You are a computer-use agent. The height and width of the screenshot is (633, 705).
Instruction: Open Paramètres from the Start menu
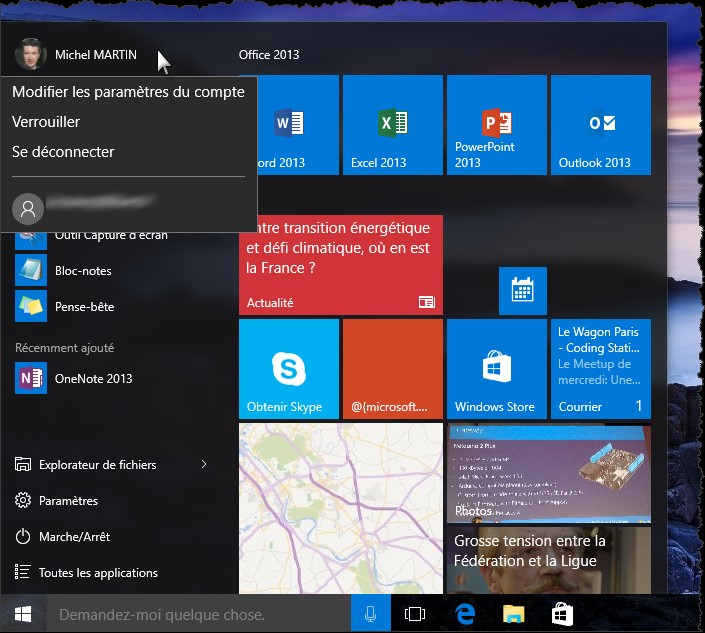(68, 501)
